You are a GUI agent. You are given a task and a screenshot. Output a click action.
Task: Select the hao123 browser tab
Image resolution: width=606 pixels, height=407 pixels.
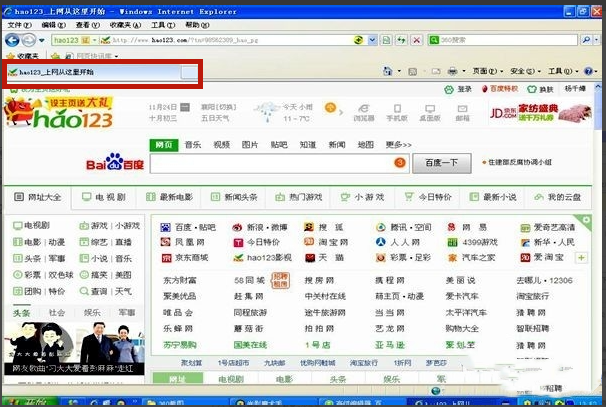(x=93, y=72)
